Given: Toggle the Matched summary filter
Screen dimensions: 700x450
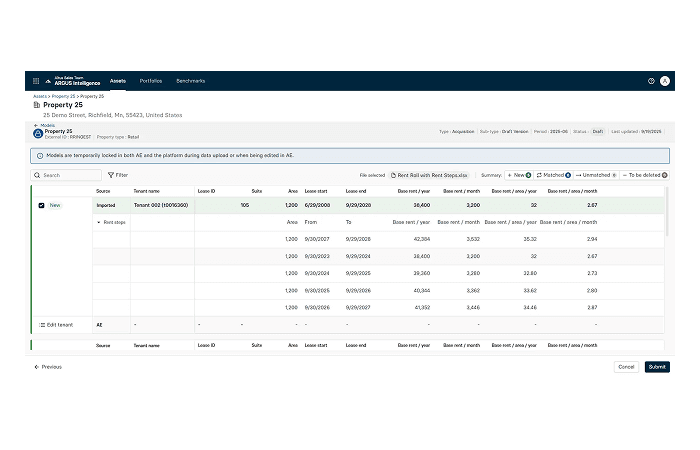Looking at the screenshot, I should coord(553,175).
